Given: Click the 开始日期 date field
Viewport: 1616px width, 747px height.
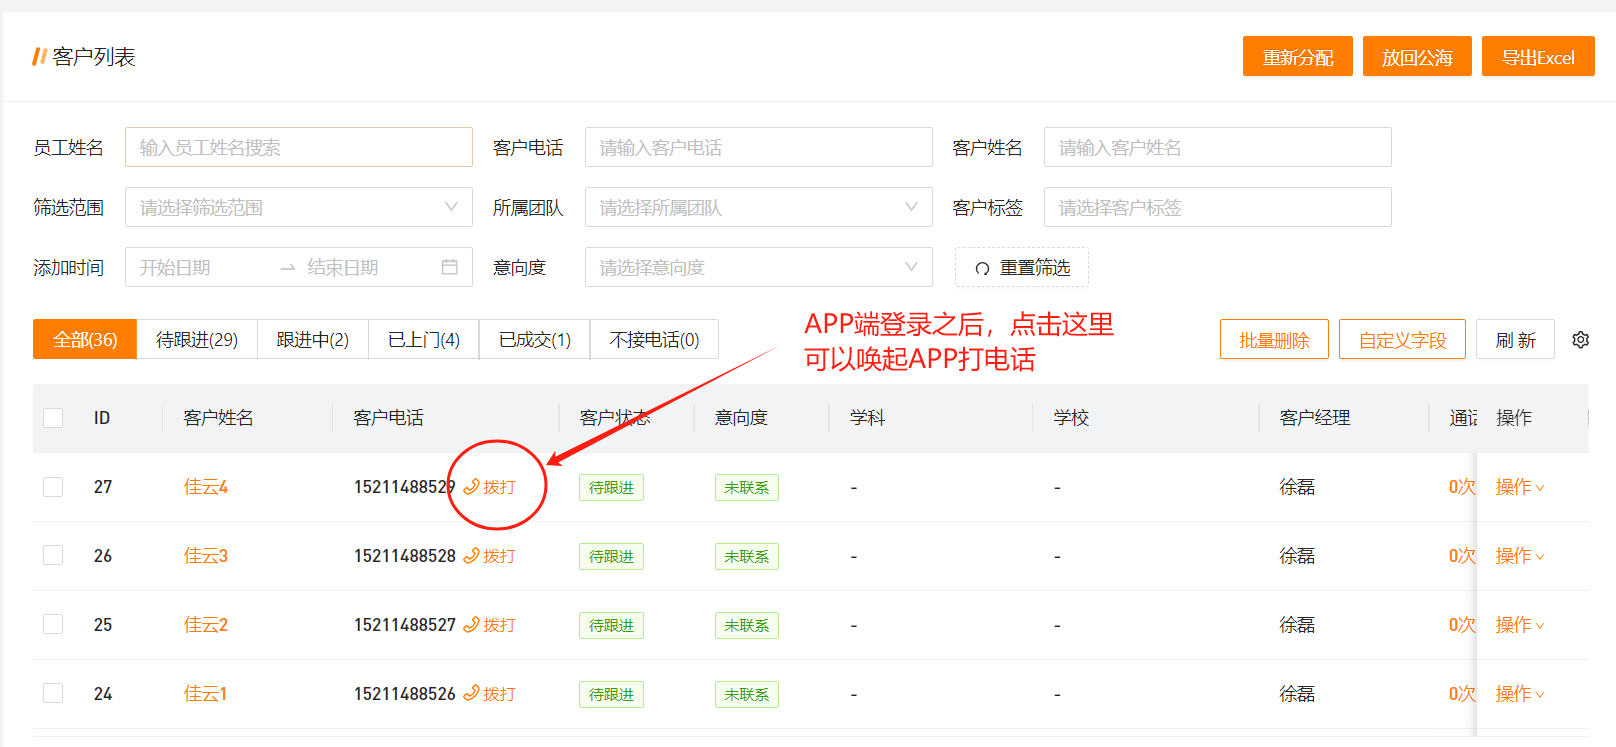Looking at the screenshot, I should point(175,267).
